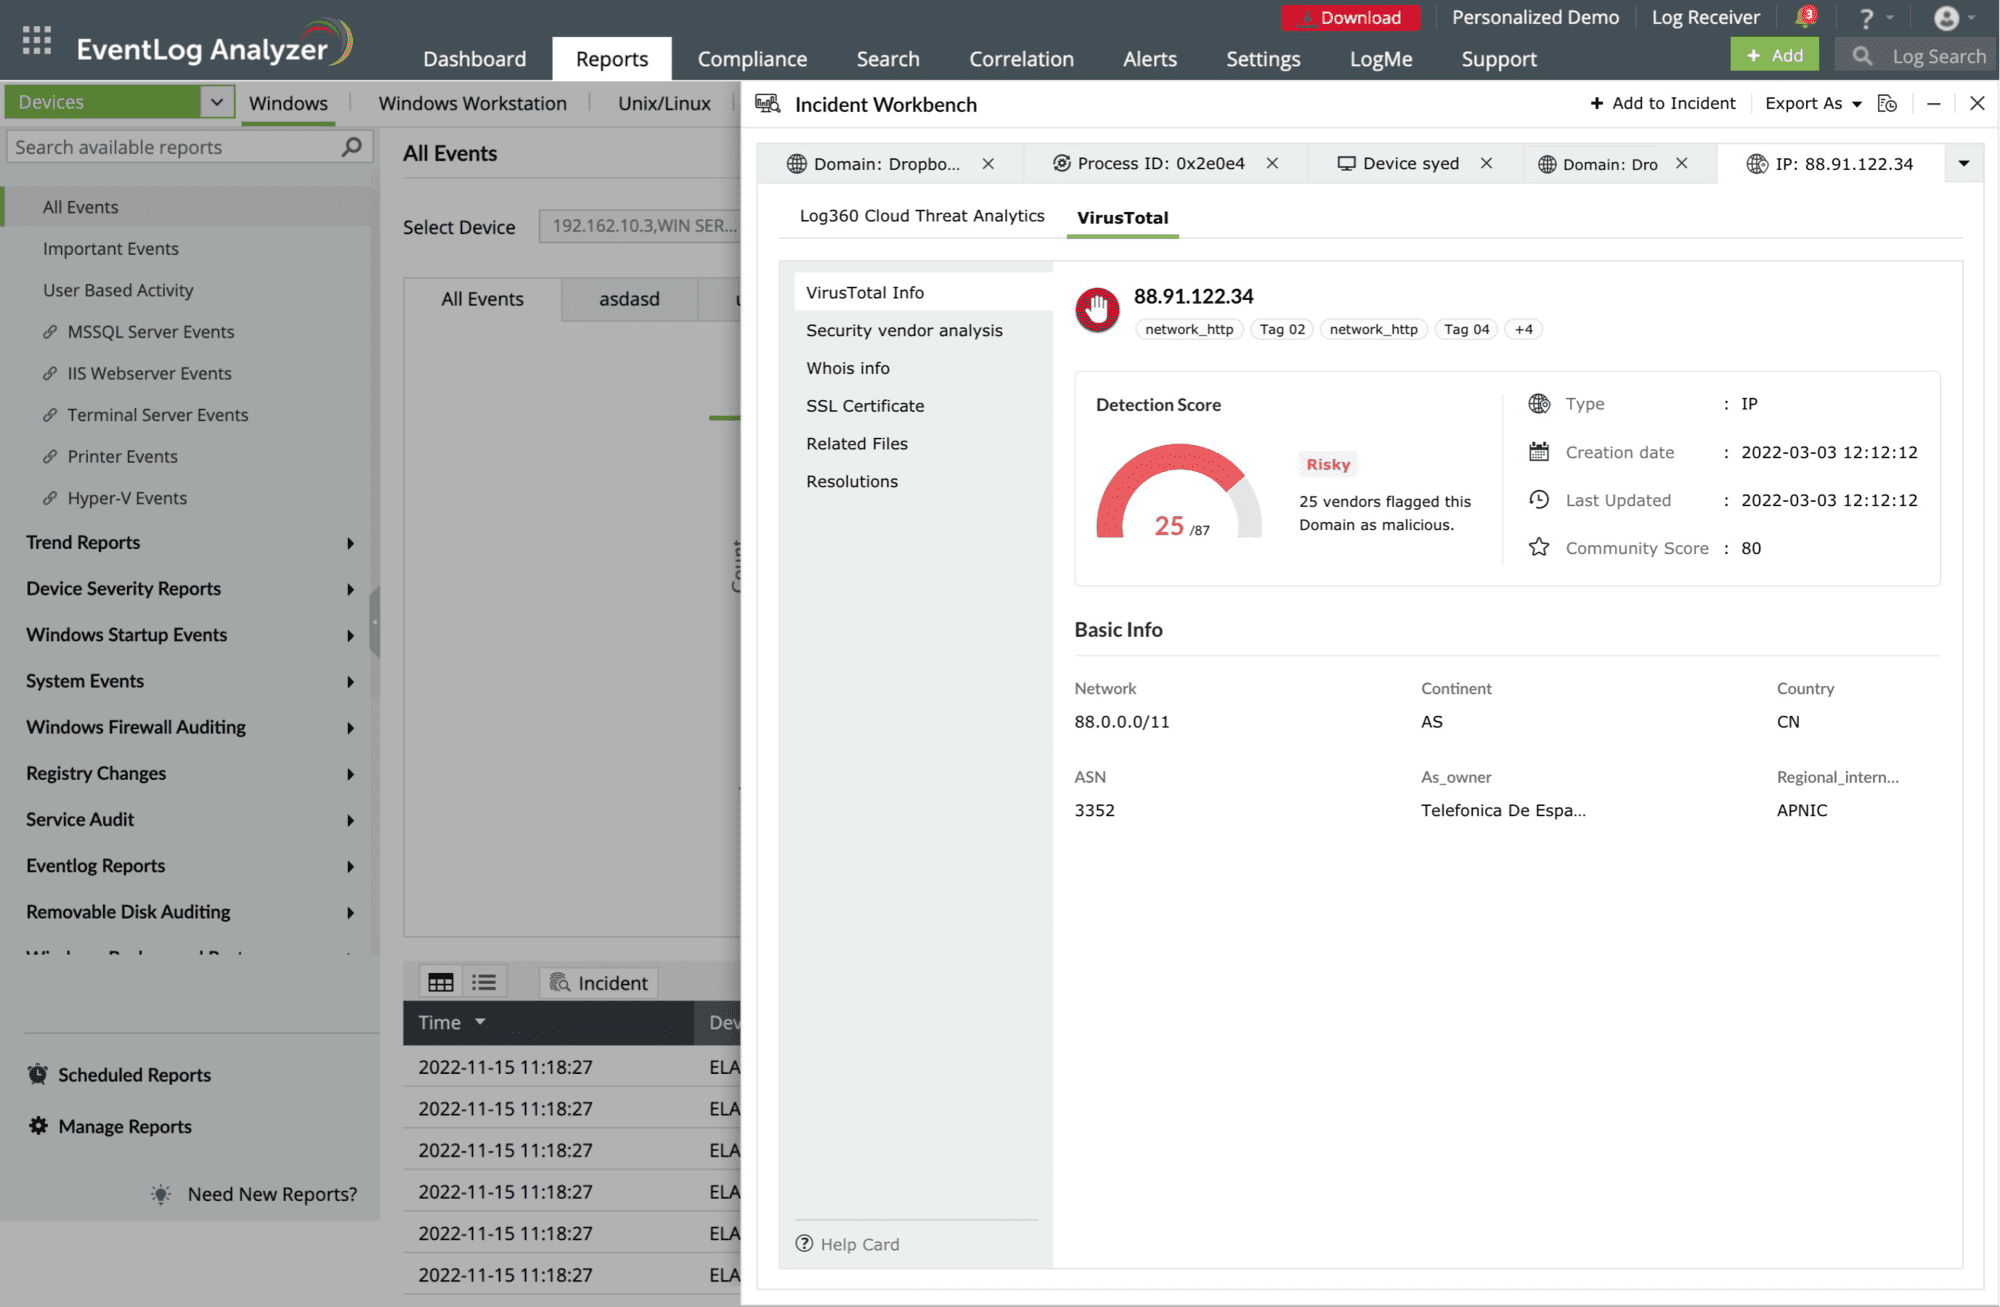The image size is (2000, 1307).
Task: Click the notifications bell icon
Action: (1806, 16)
